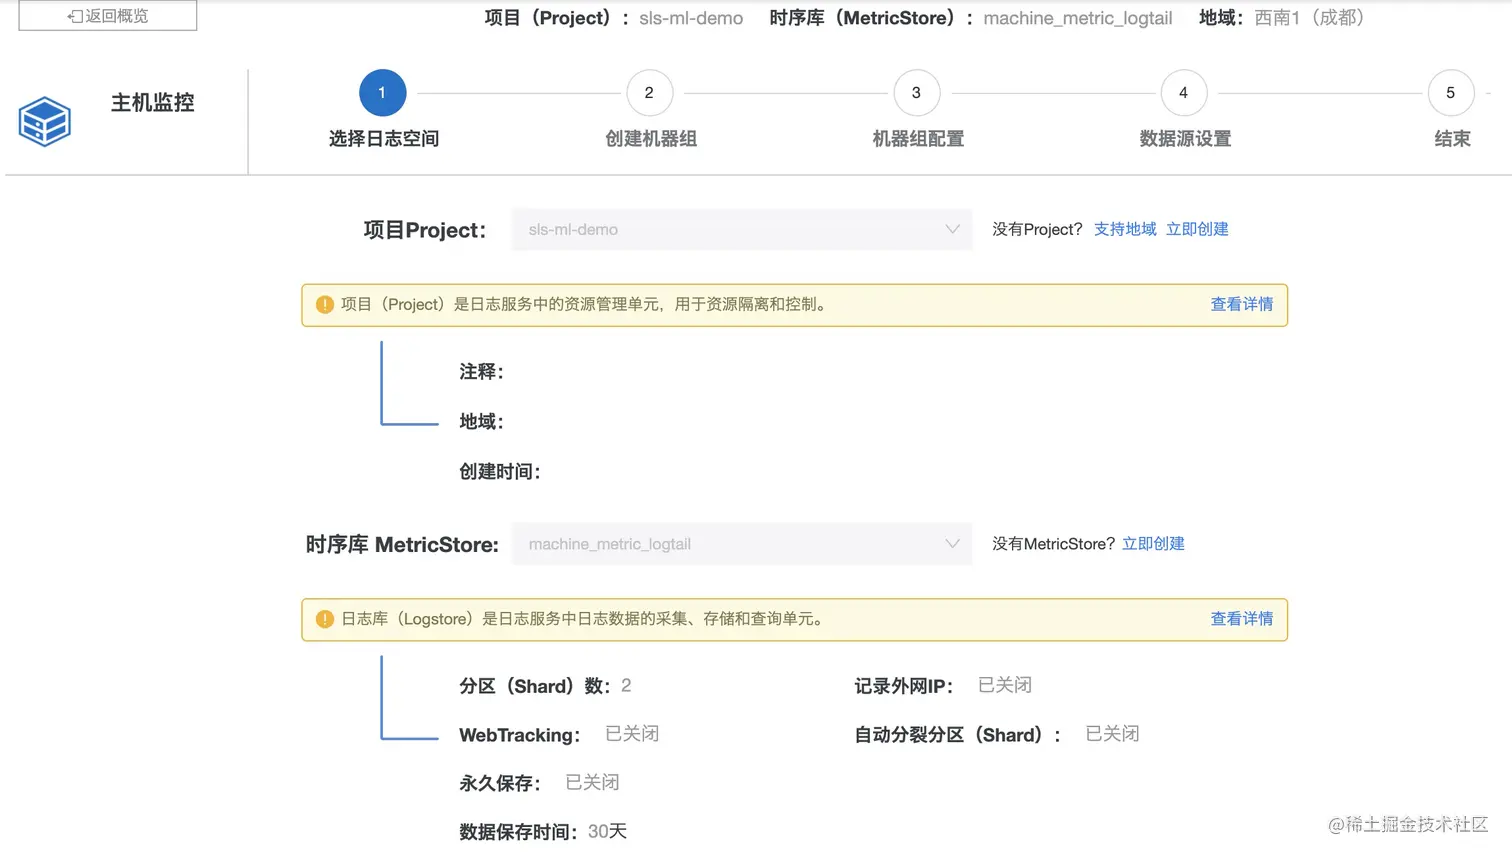Screen dimensions: 1512x858
Task: Click the WebTracking value 已关闭
Action: (632, 734)
